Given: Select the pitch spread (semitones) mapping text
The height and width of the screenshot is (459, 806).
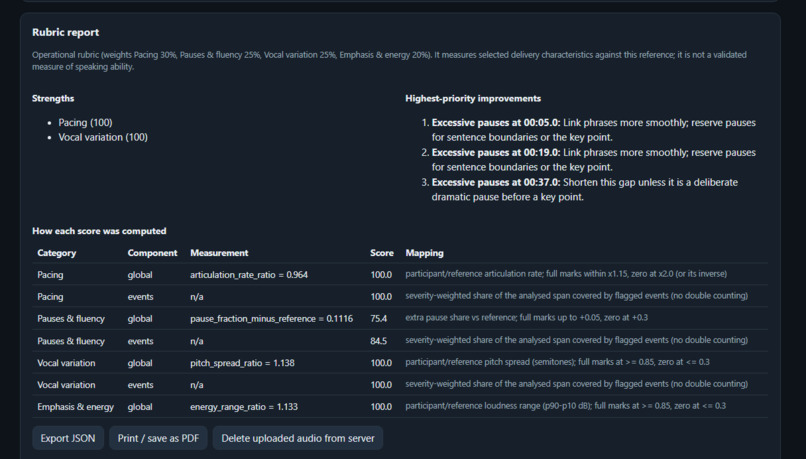Looking at the screenshot, I should pos(557,362).
